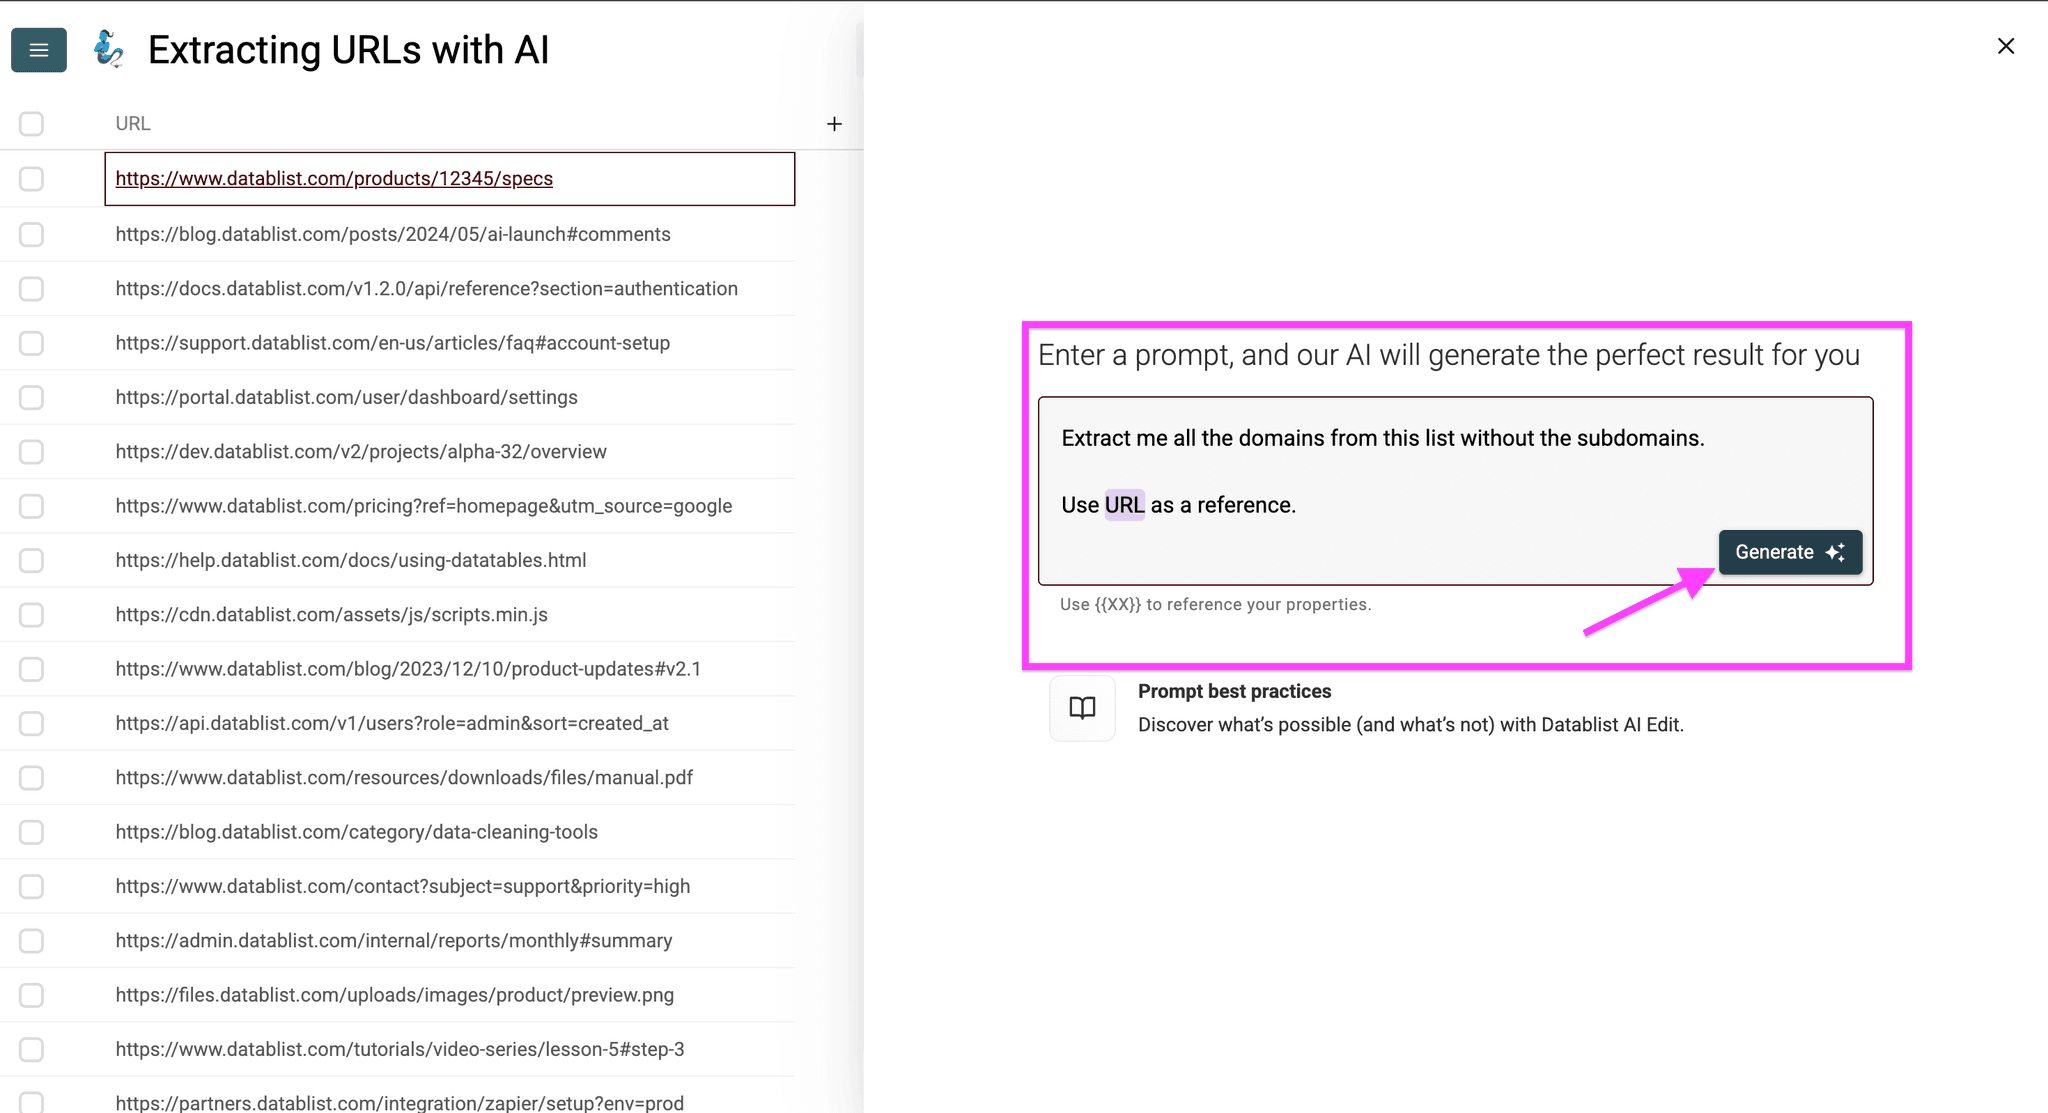Click the book icon next to Prompt best practices
This screenshot has width=2048, height=1113.
(1082, 708)
